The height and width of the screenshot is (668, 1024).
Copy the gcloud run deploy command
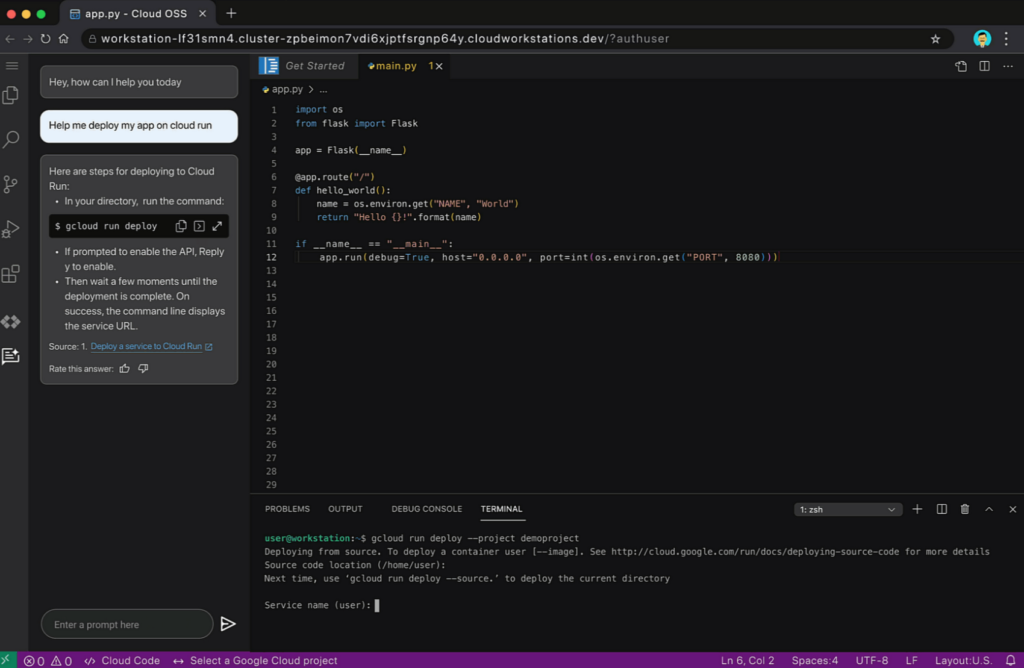tap(181, 226)
